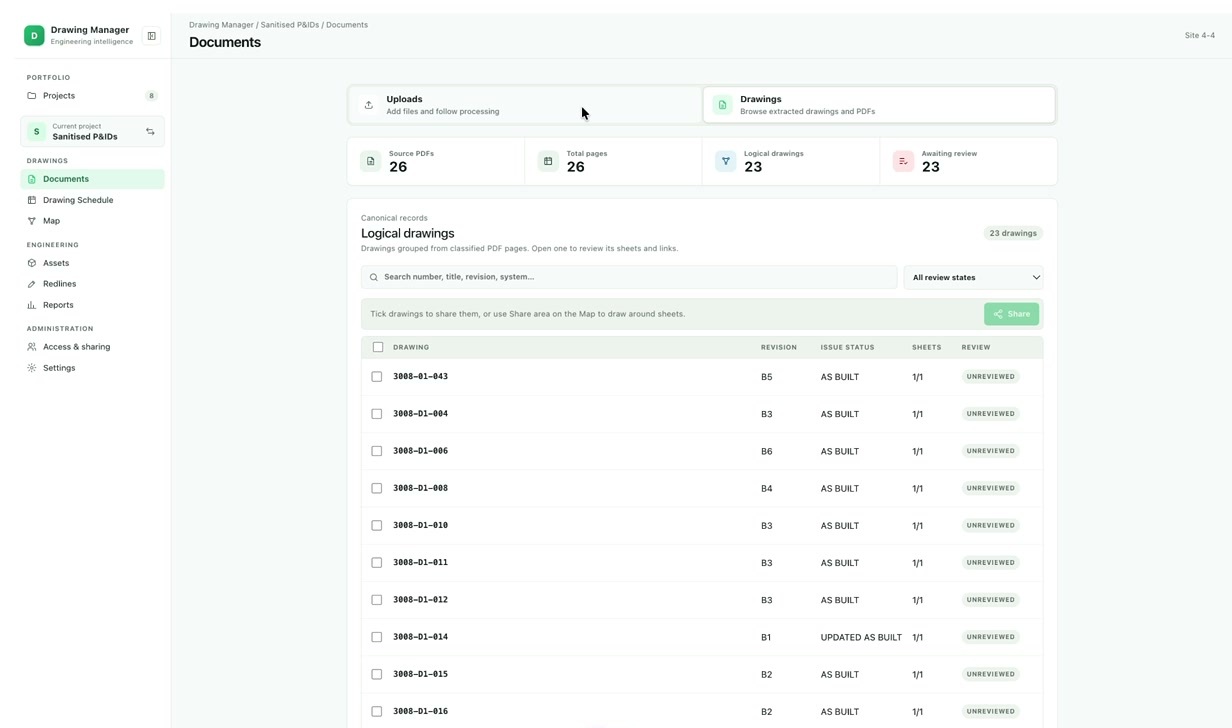Click the Logical drawings stat icon

(x=726, y=161)
